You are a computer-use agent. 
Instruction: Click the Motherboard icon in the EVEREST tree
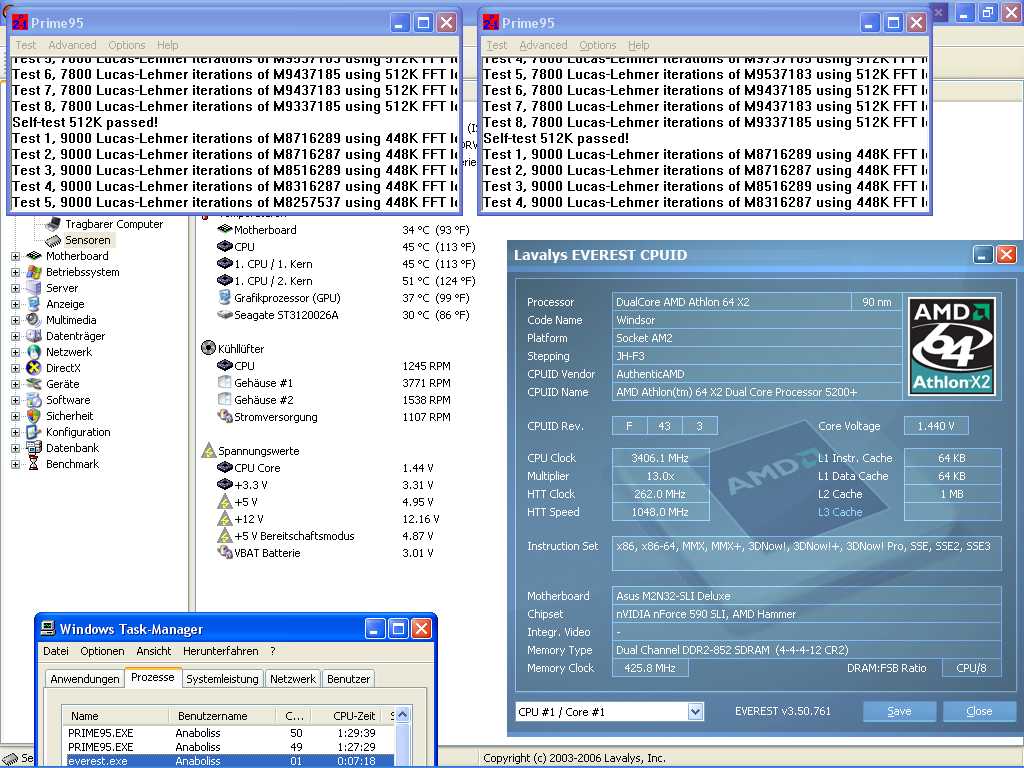click(x=34, y=256)
